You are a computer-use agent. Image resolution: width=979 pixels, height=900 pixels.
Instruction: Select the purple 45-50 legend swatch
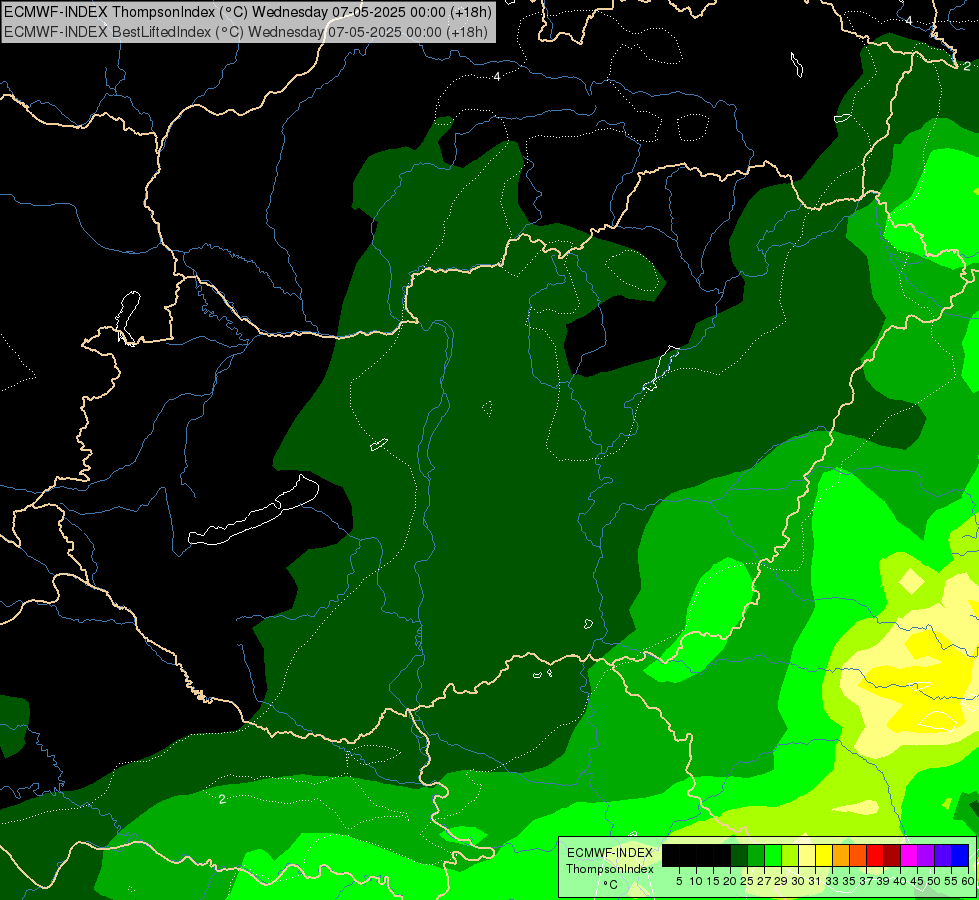tap(926, 855)
